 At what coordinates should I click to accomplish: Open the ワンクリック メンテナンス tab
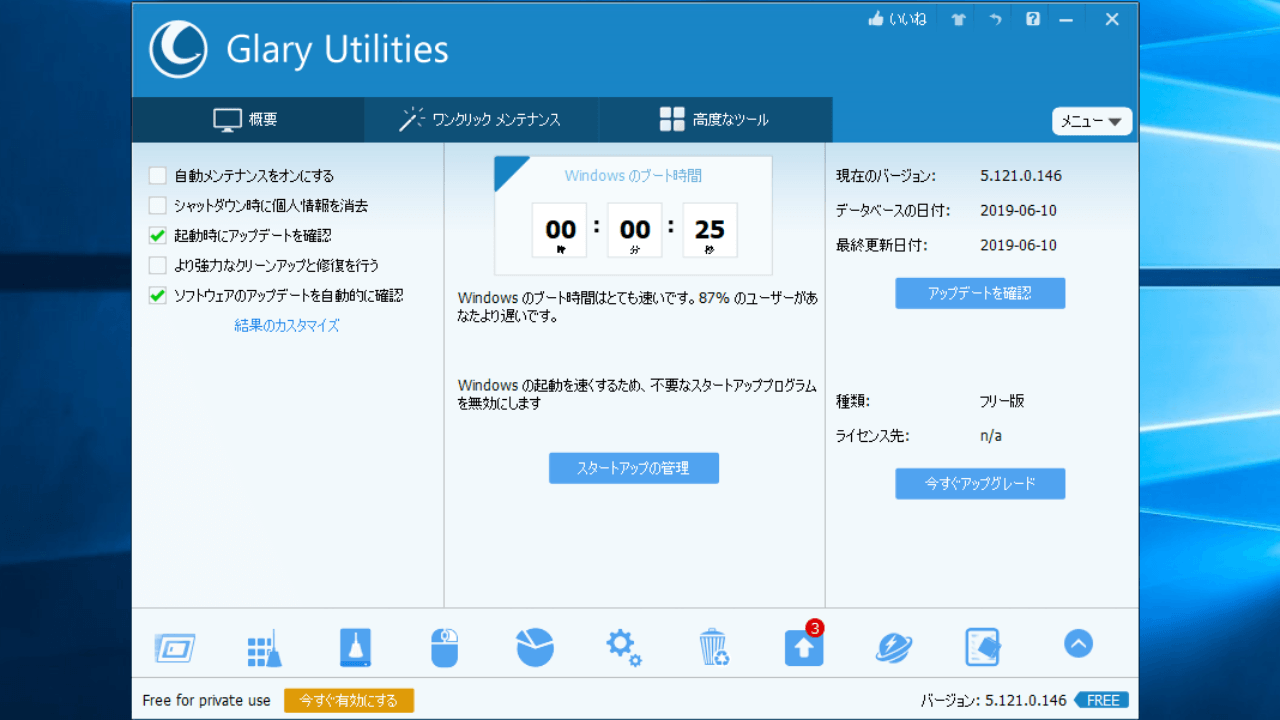[481, 120]
